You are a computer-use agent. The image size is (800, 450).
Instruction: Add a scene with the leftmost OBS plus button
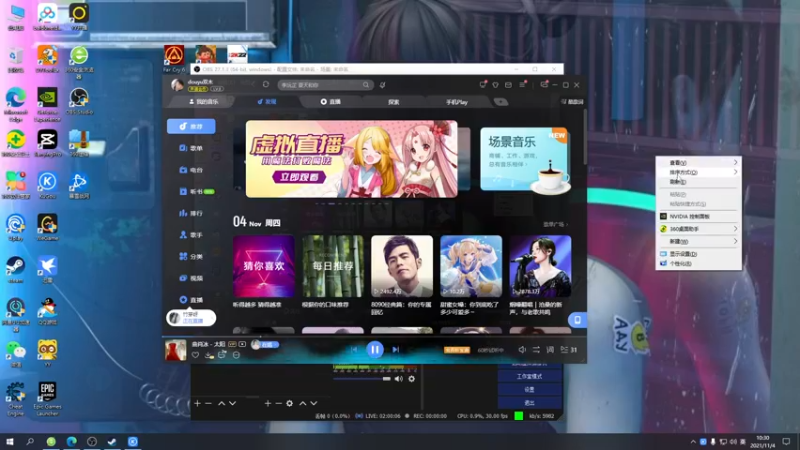click(x=197, y=404)
